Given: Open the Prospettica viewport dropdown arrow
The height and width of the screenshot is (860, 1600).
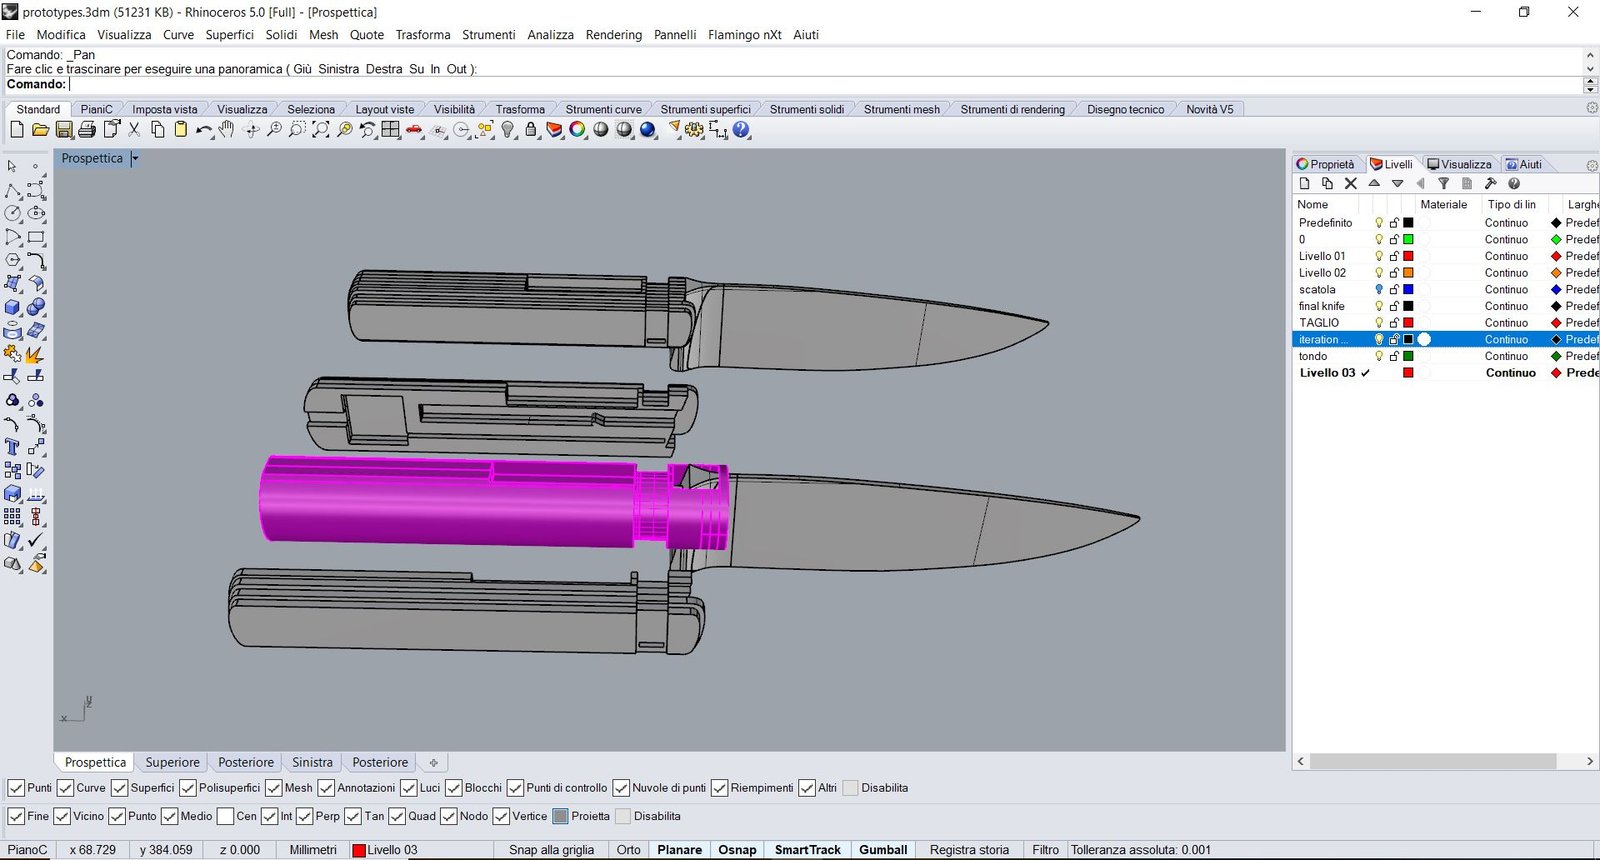Looking at the screenshot, I should point(135,158).
